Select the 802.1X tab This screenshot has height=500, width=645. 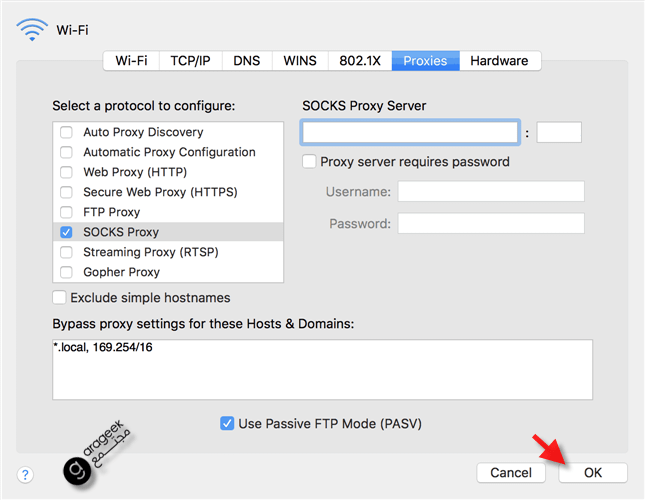pos(360,61)
